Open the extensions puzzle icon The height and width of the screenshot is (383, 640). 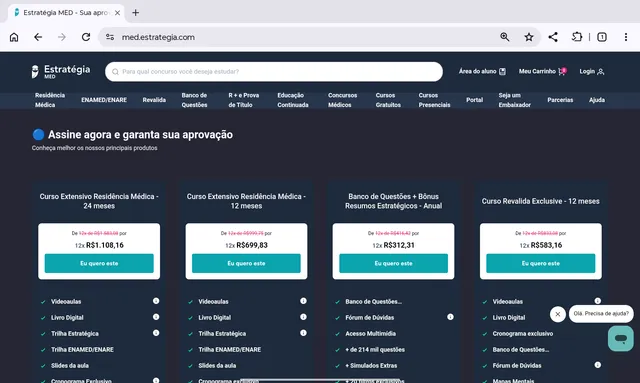[x=577, y=37]
